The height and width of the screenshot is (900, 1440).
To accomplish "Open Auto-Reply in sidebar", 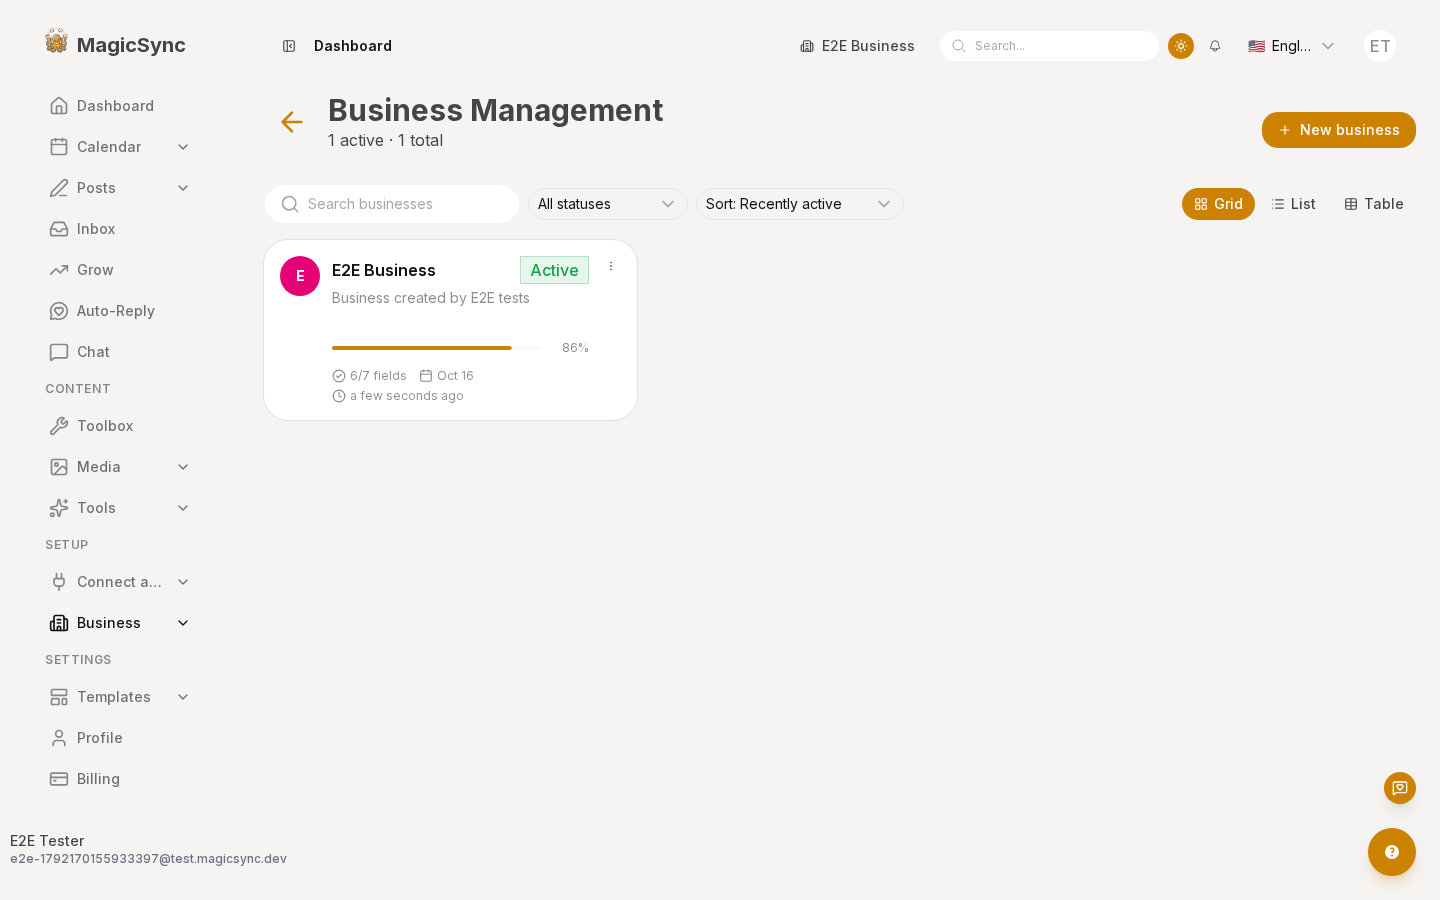I will point(120,311).
